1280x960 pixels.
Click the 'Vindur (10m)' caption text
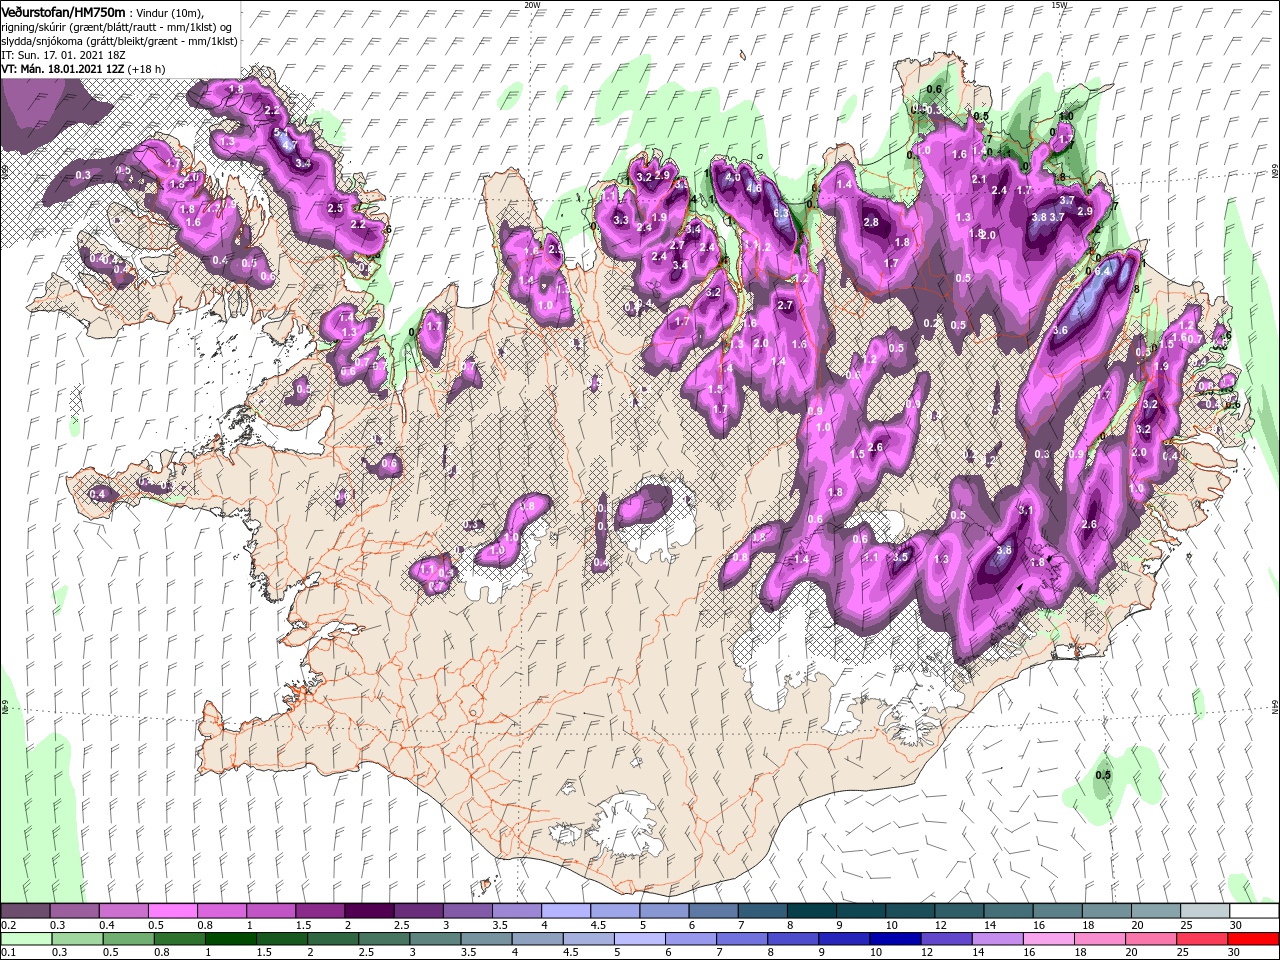point(171,12)
